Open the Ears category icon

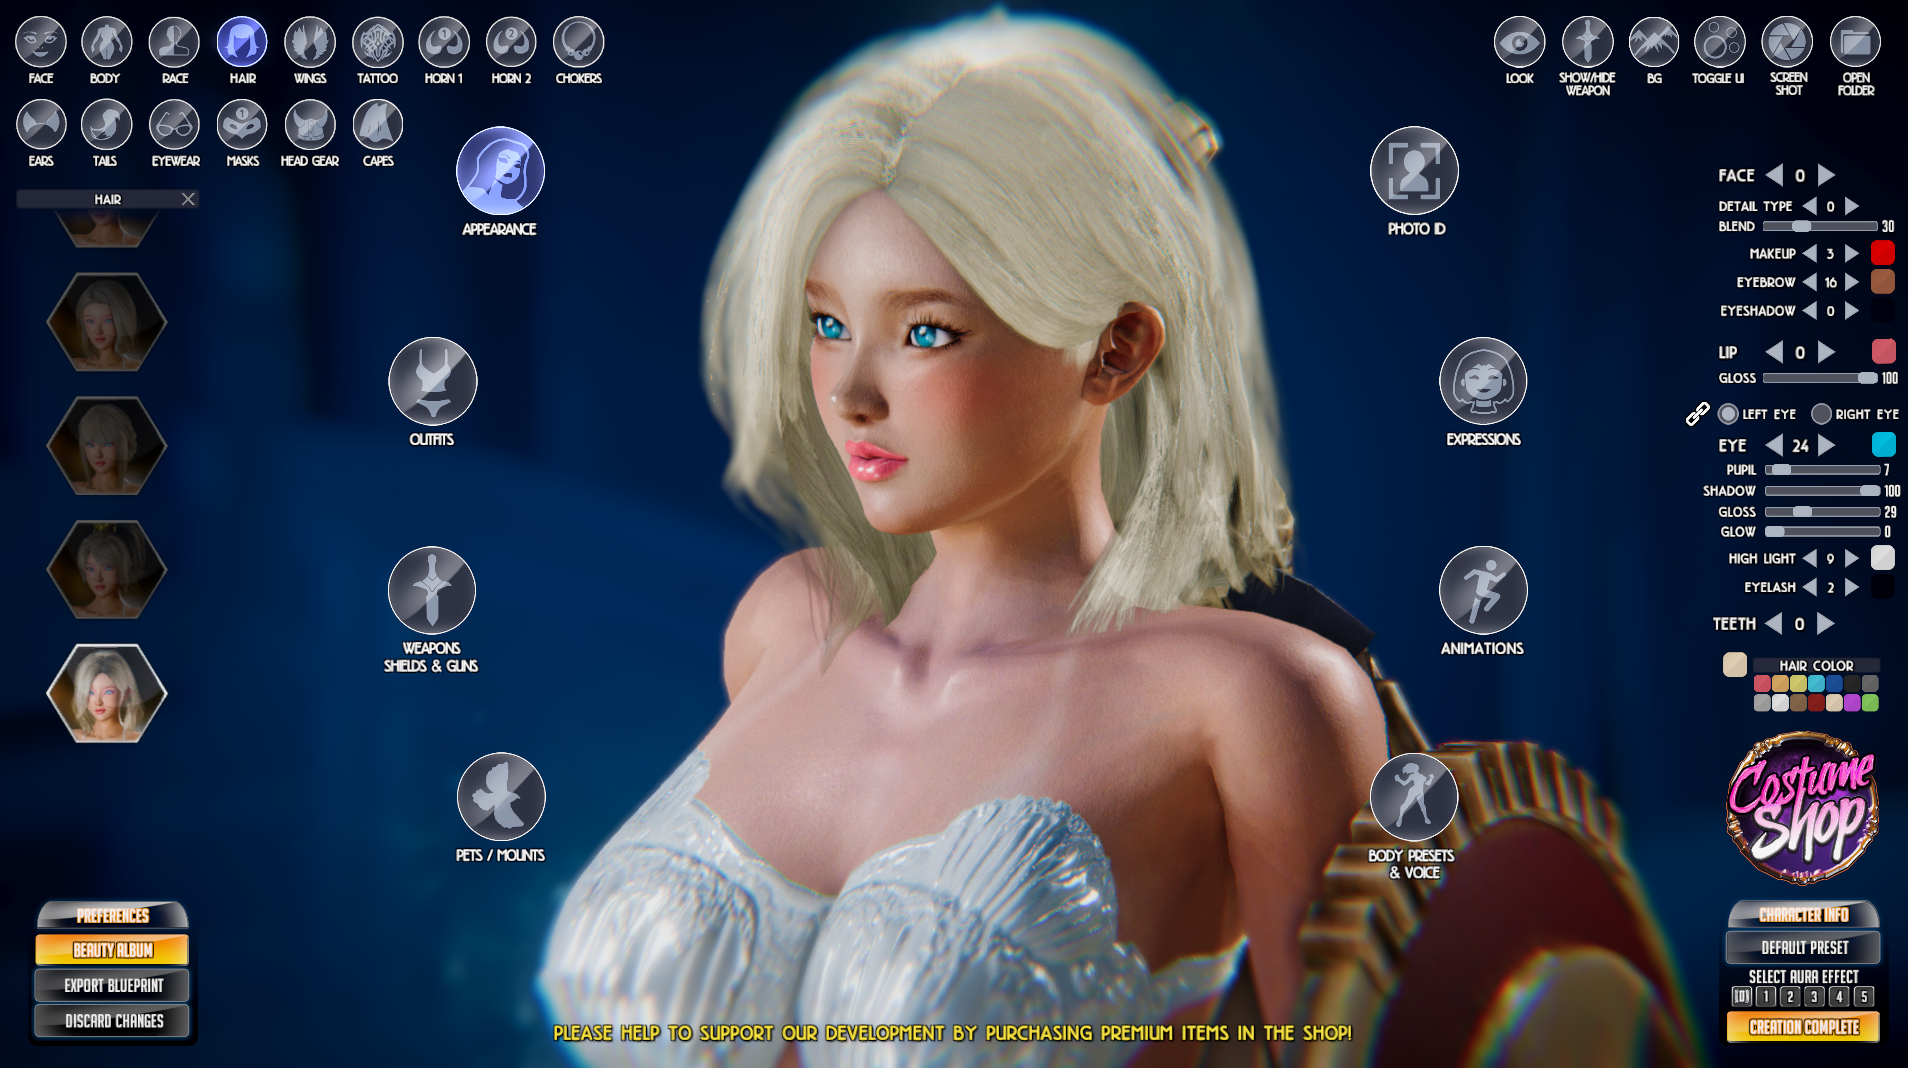pyautogui.click(x=41, y=125)
